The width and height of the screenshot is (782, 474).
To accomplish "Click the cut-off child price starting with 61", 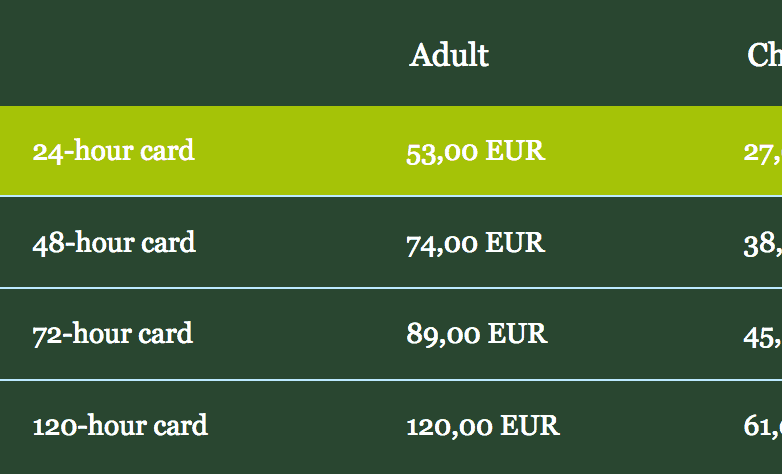I will [762, 426].
